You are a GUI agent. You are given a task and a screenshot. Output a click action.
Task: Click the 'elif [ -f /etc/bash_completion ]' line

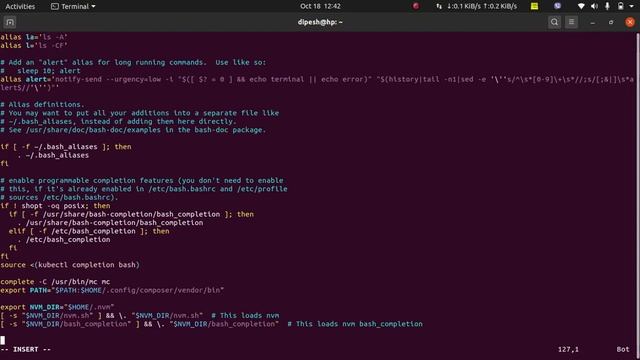[x=89, y=231]
